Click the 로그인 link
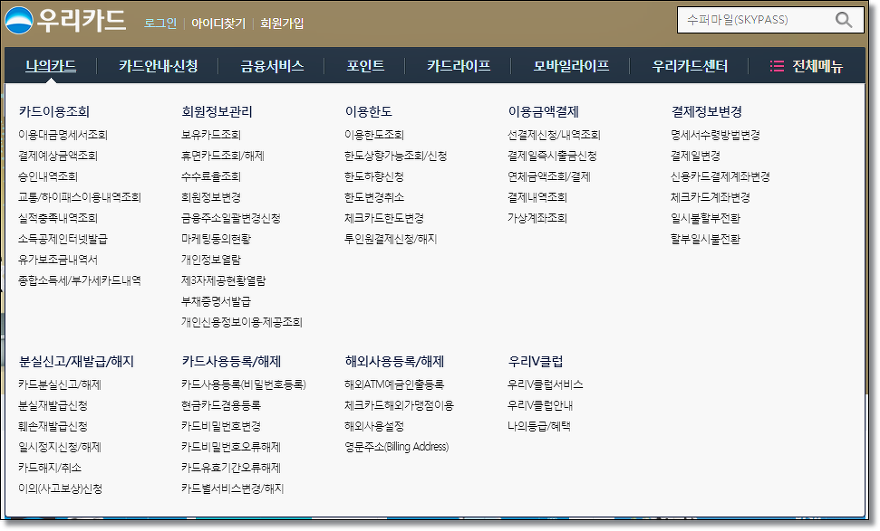Screen dimensions: 880x531 point(161,23)
